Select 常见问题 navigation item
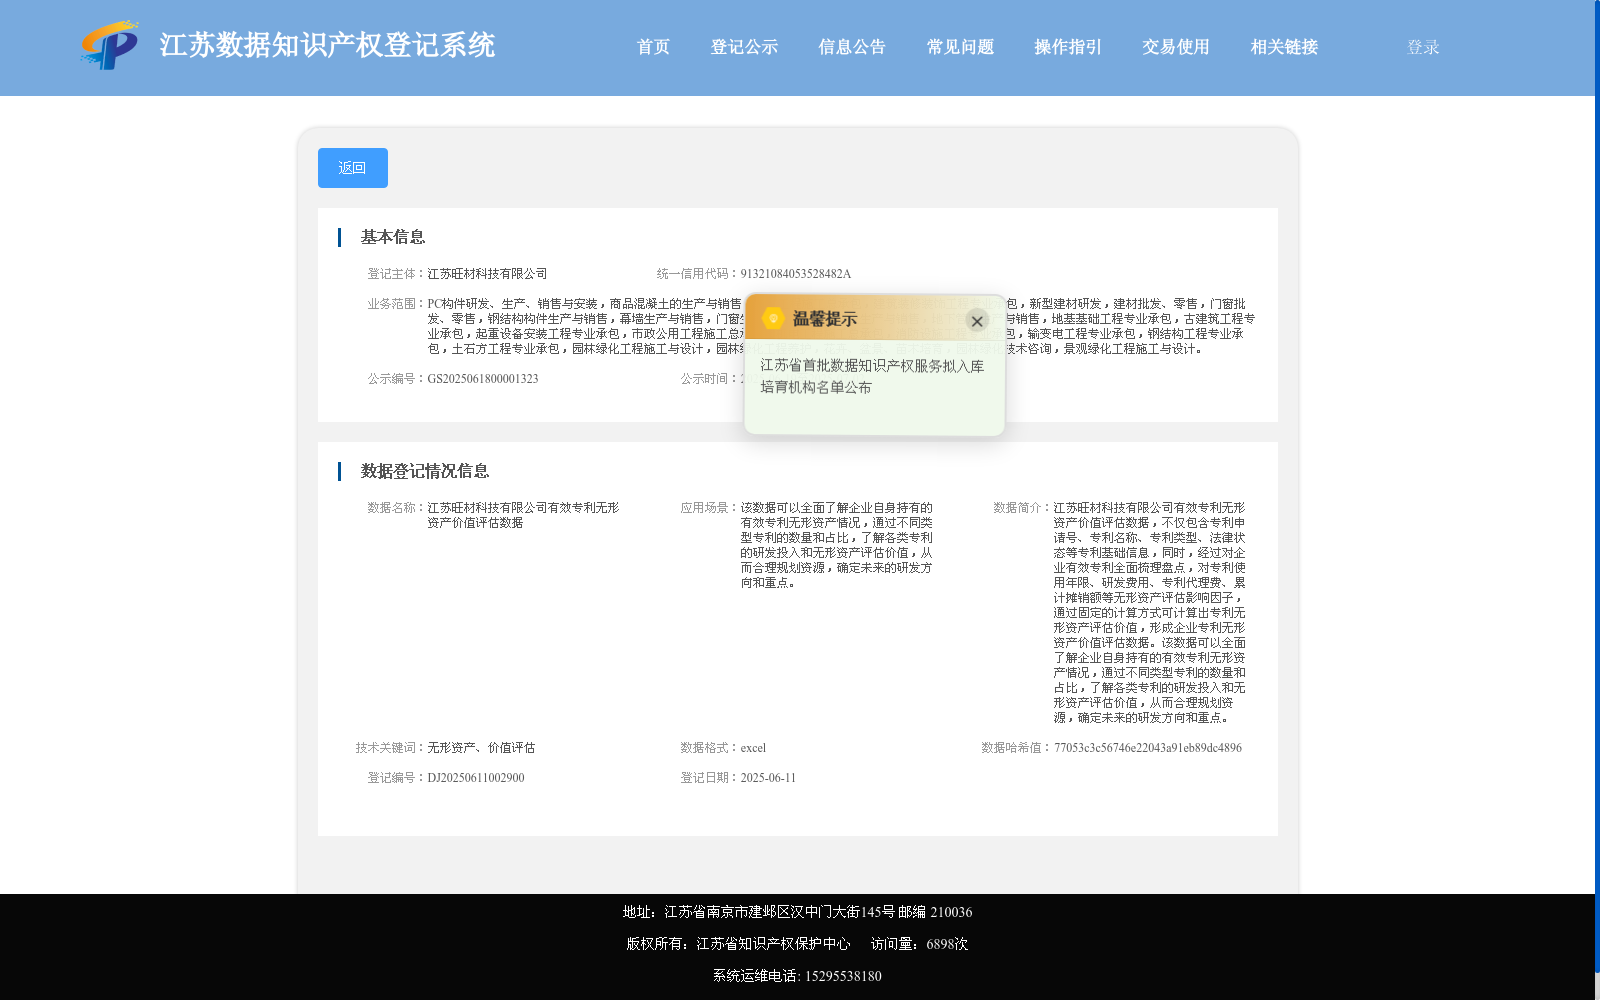Screen dimensions: 1600x1000 pos(960,47)
